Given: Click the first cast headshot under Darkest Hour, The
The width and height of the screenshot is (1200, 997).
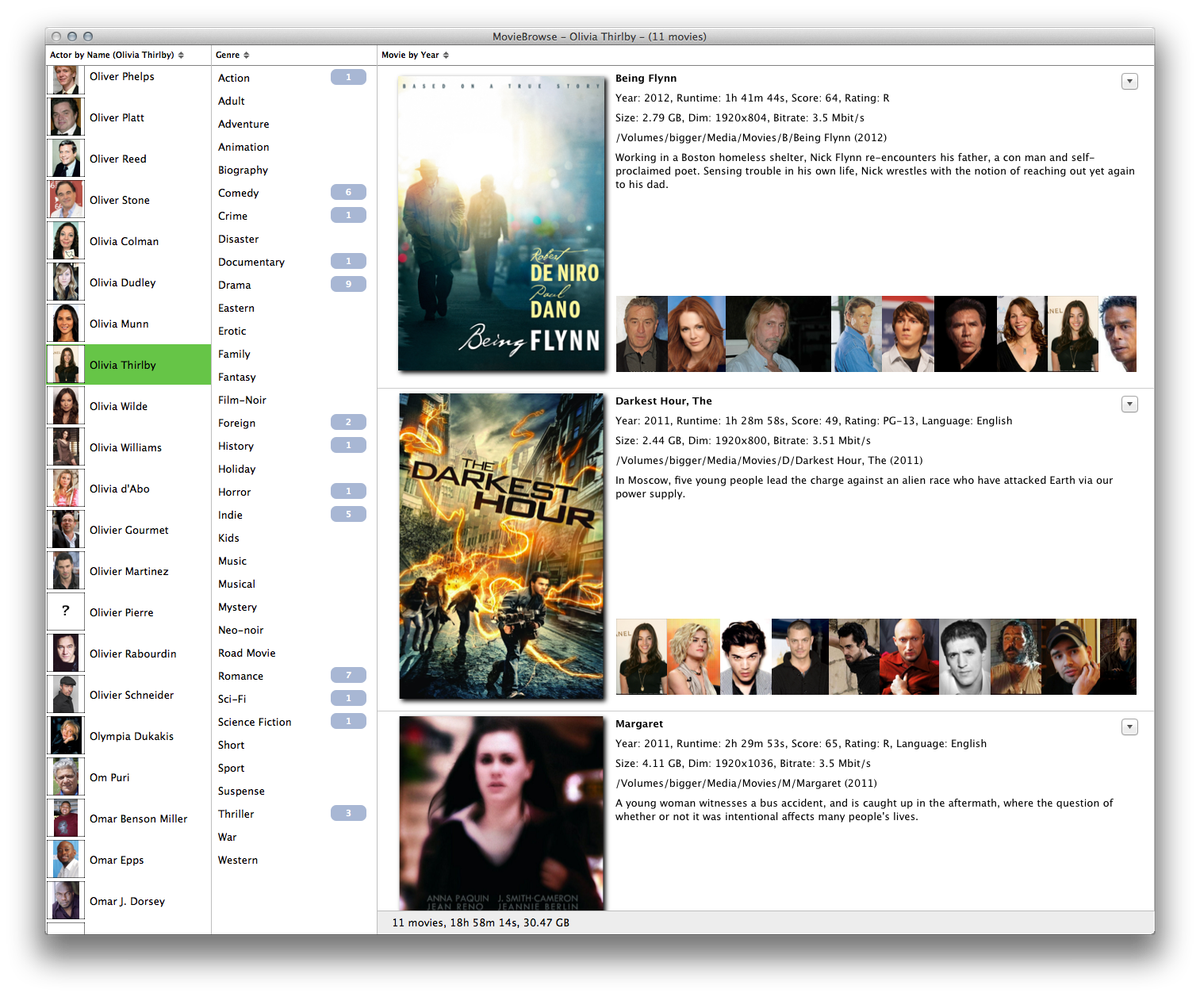Looking at the screenshot, I should 641,656.
